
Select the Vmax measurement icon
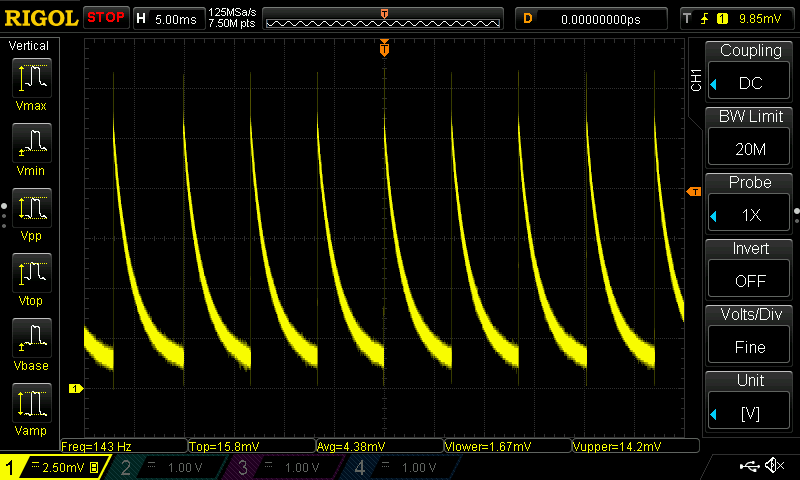(31, 78)
